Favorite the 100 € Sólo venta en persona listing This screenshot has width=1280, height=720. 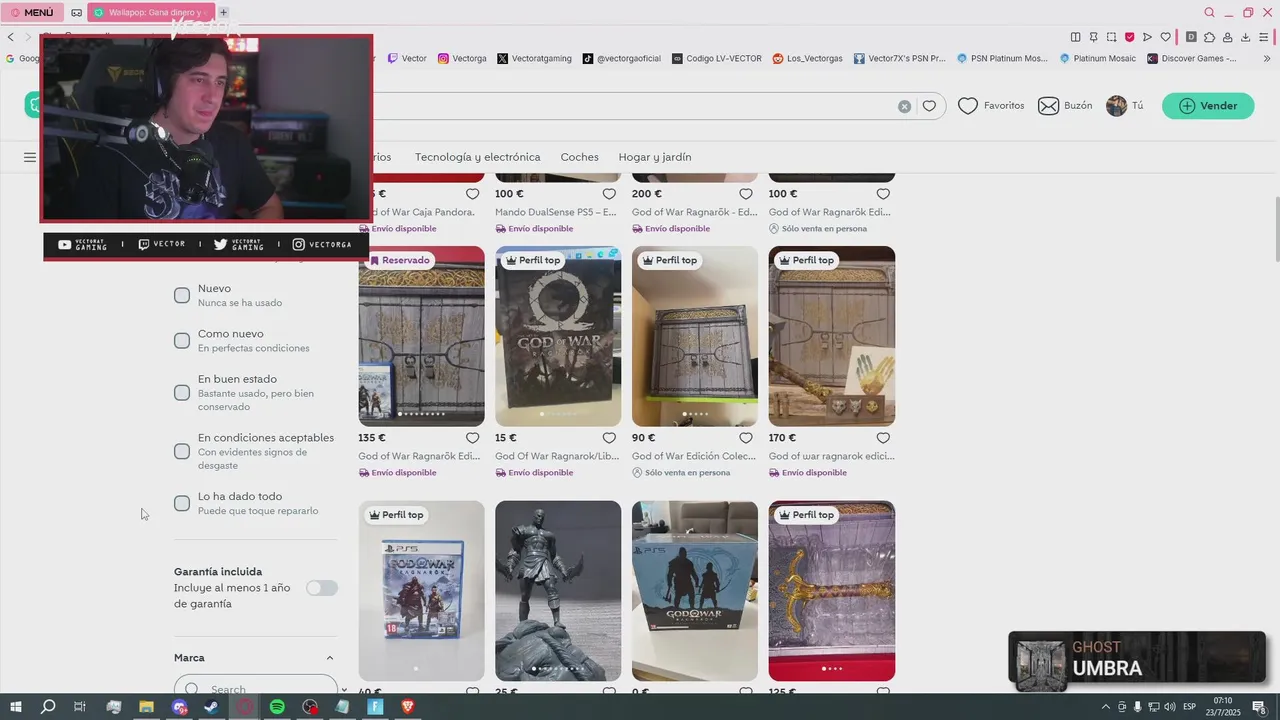[x=883, y=194]
